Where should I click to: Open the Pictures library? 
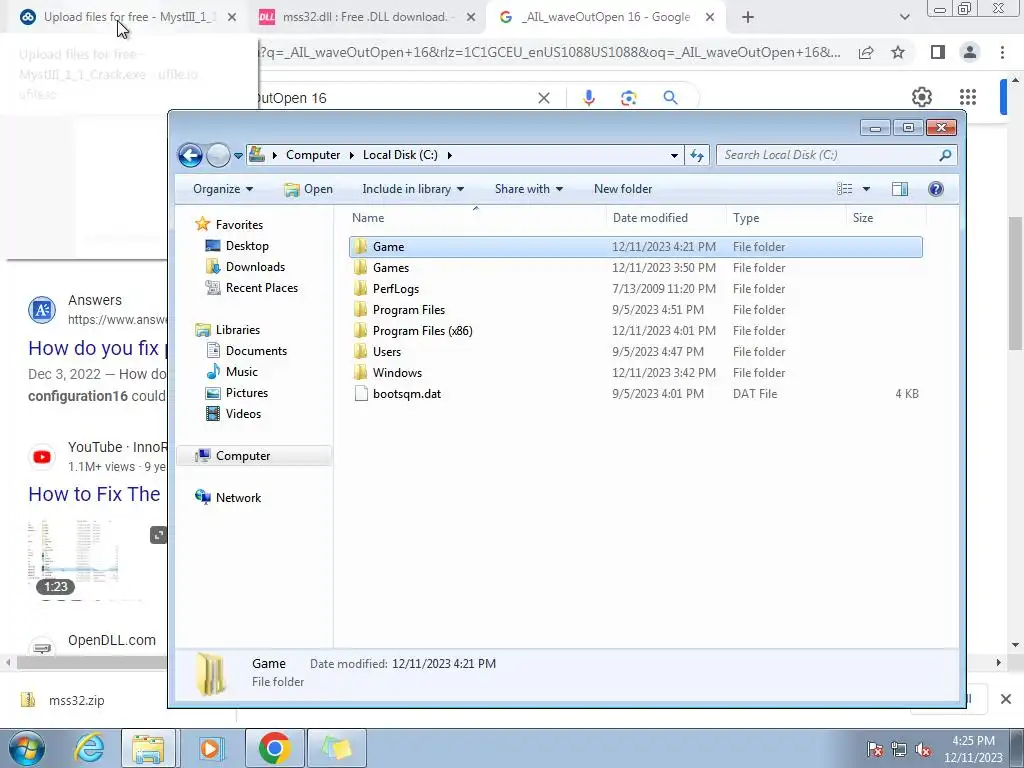click(x=246, y=393)
